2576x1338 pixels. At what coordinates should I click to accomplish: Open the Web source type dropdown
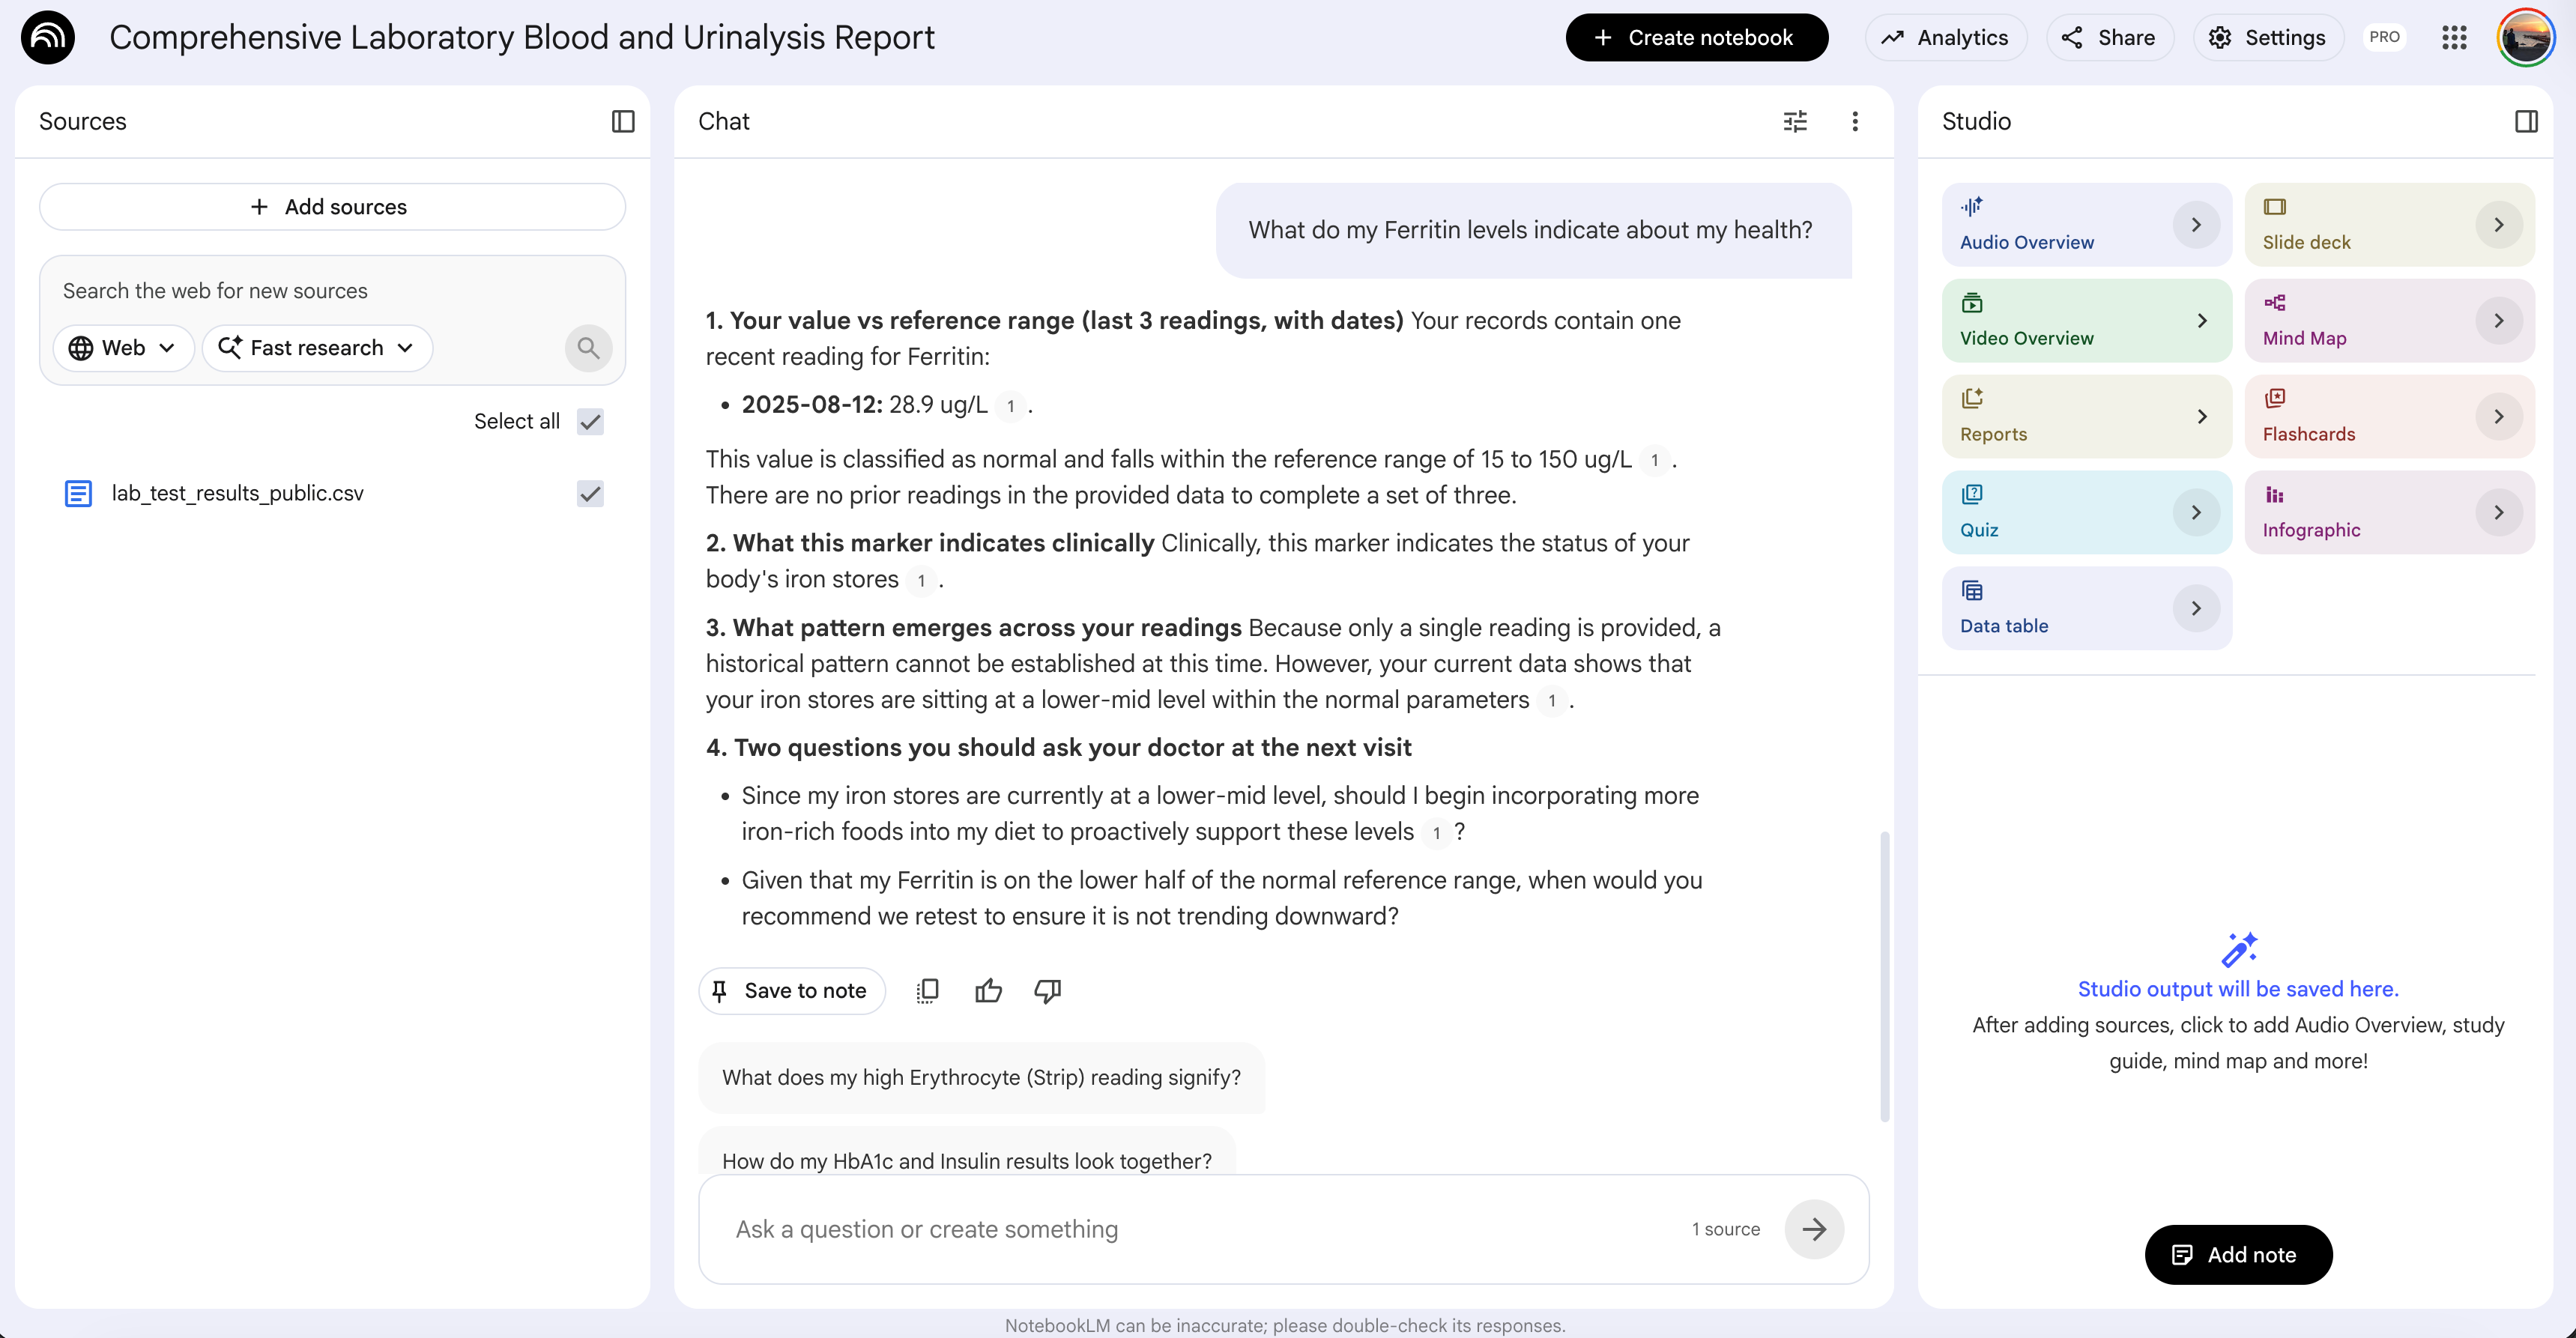[x=123, y=347]
